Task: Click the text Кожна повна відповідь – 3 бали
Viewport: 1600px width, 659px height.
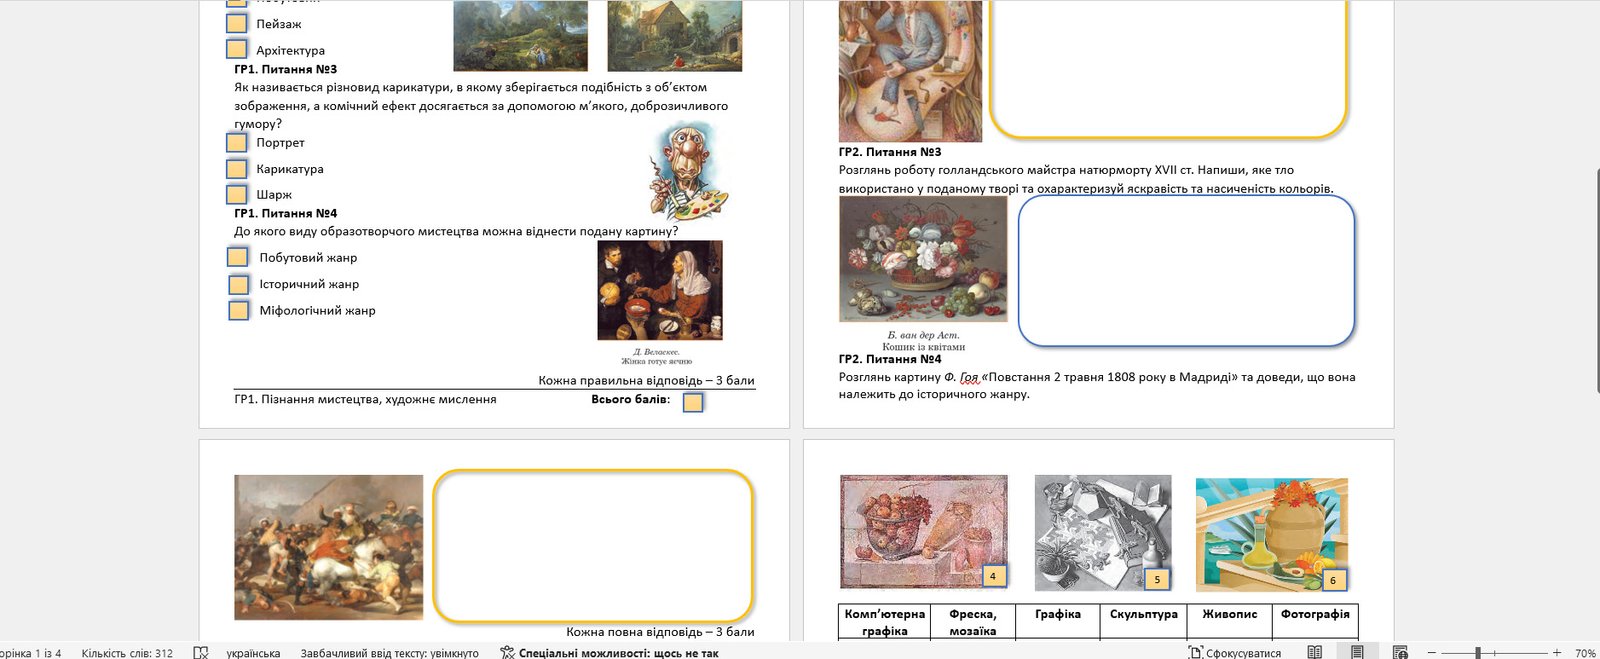Action: click(x=660, y=632)
